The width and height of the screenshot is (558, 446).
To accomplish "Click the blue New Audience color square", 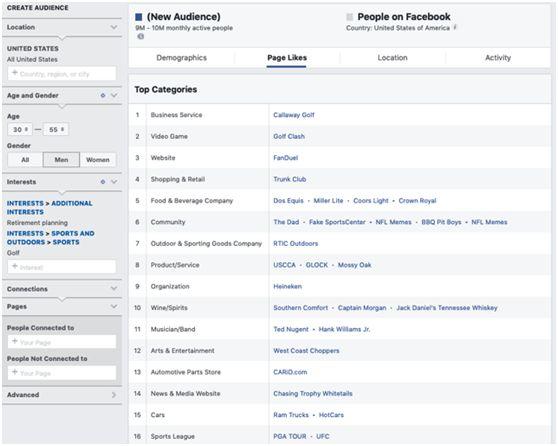I will click(139, 17).
